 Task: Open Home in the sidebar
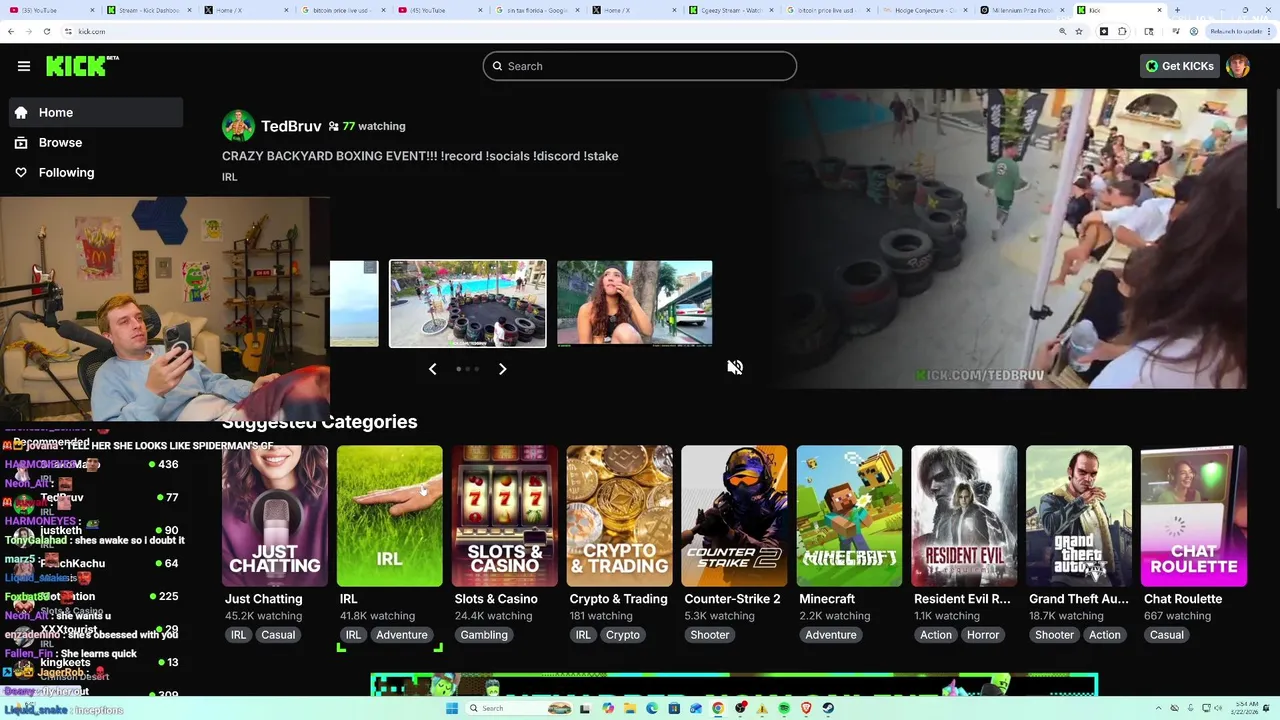point(96,112)
